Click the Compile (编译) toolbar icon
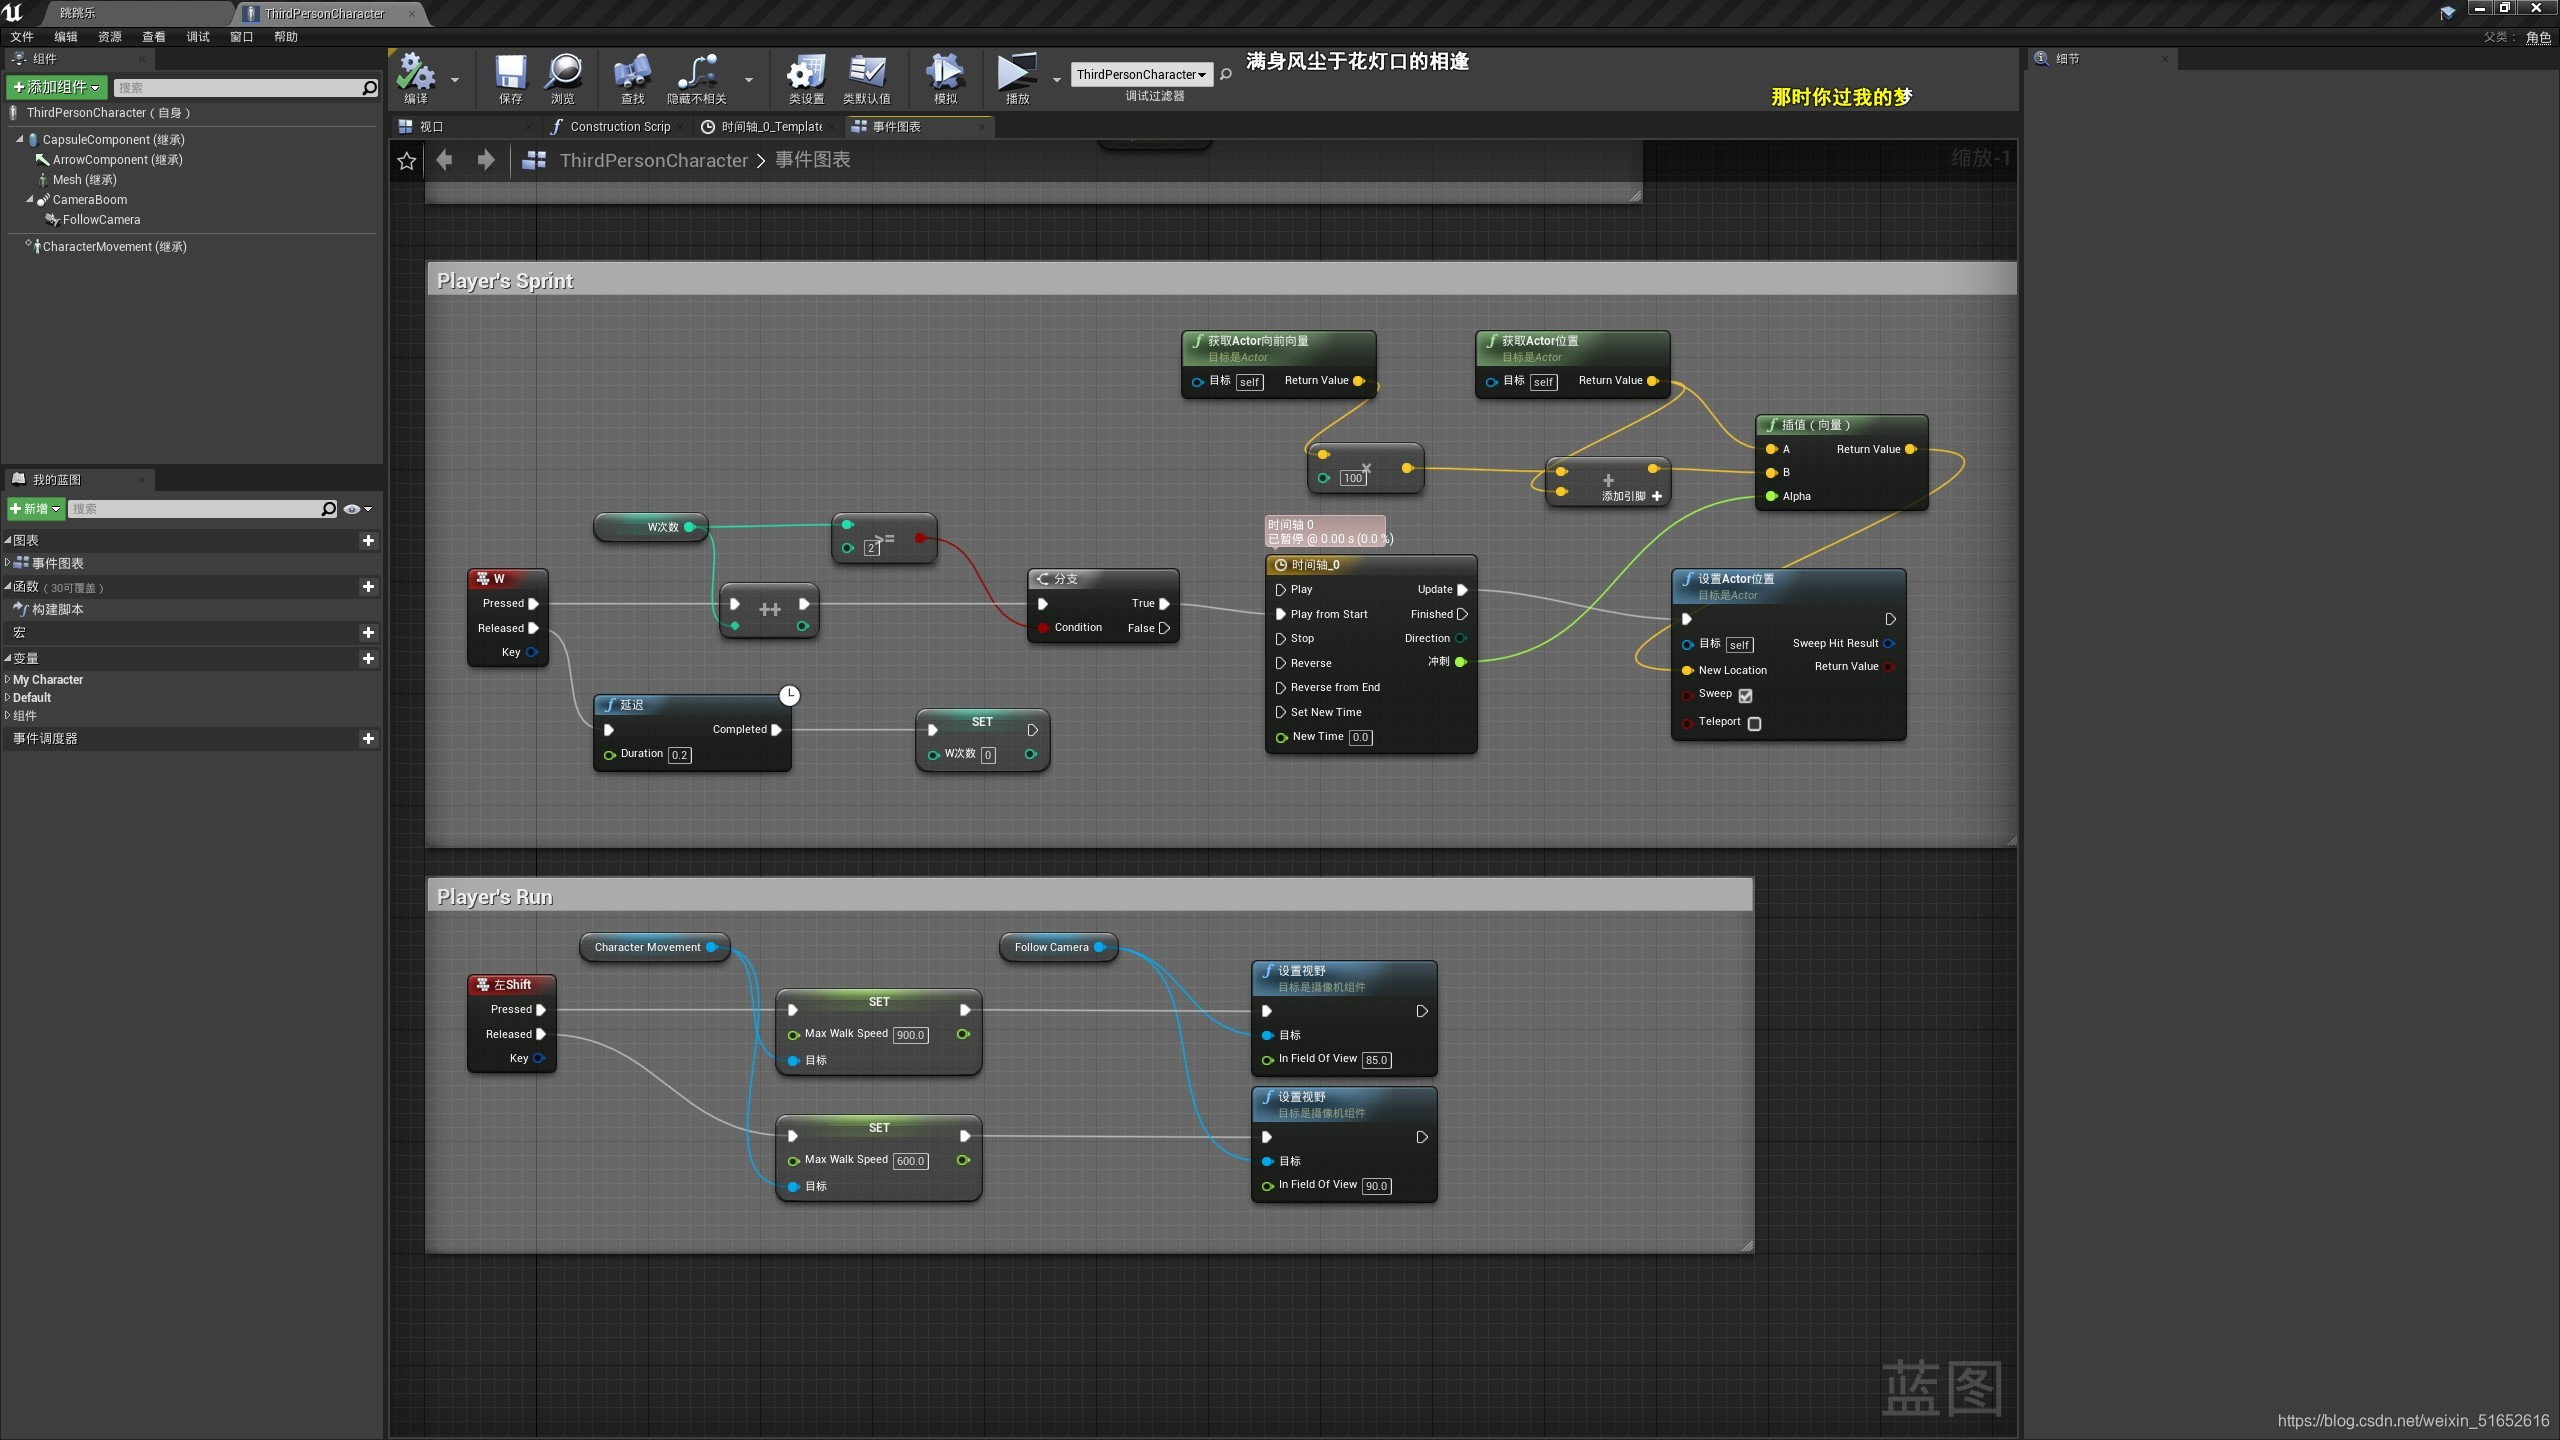 coord(415,74)
